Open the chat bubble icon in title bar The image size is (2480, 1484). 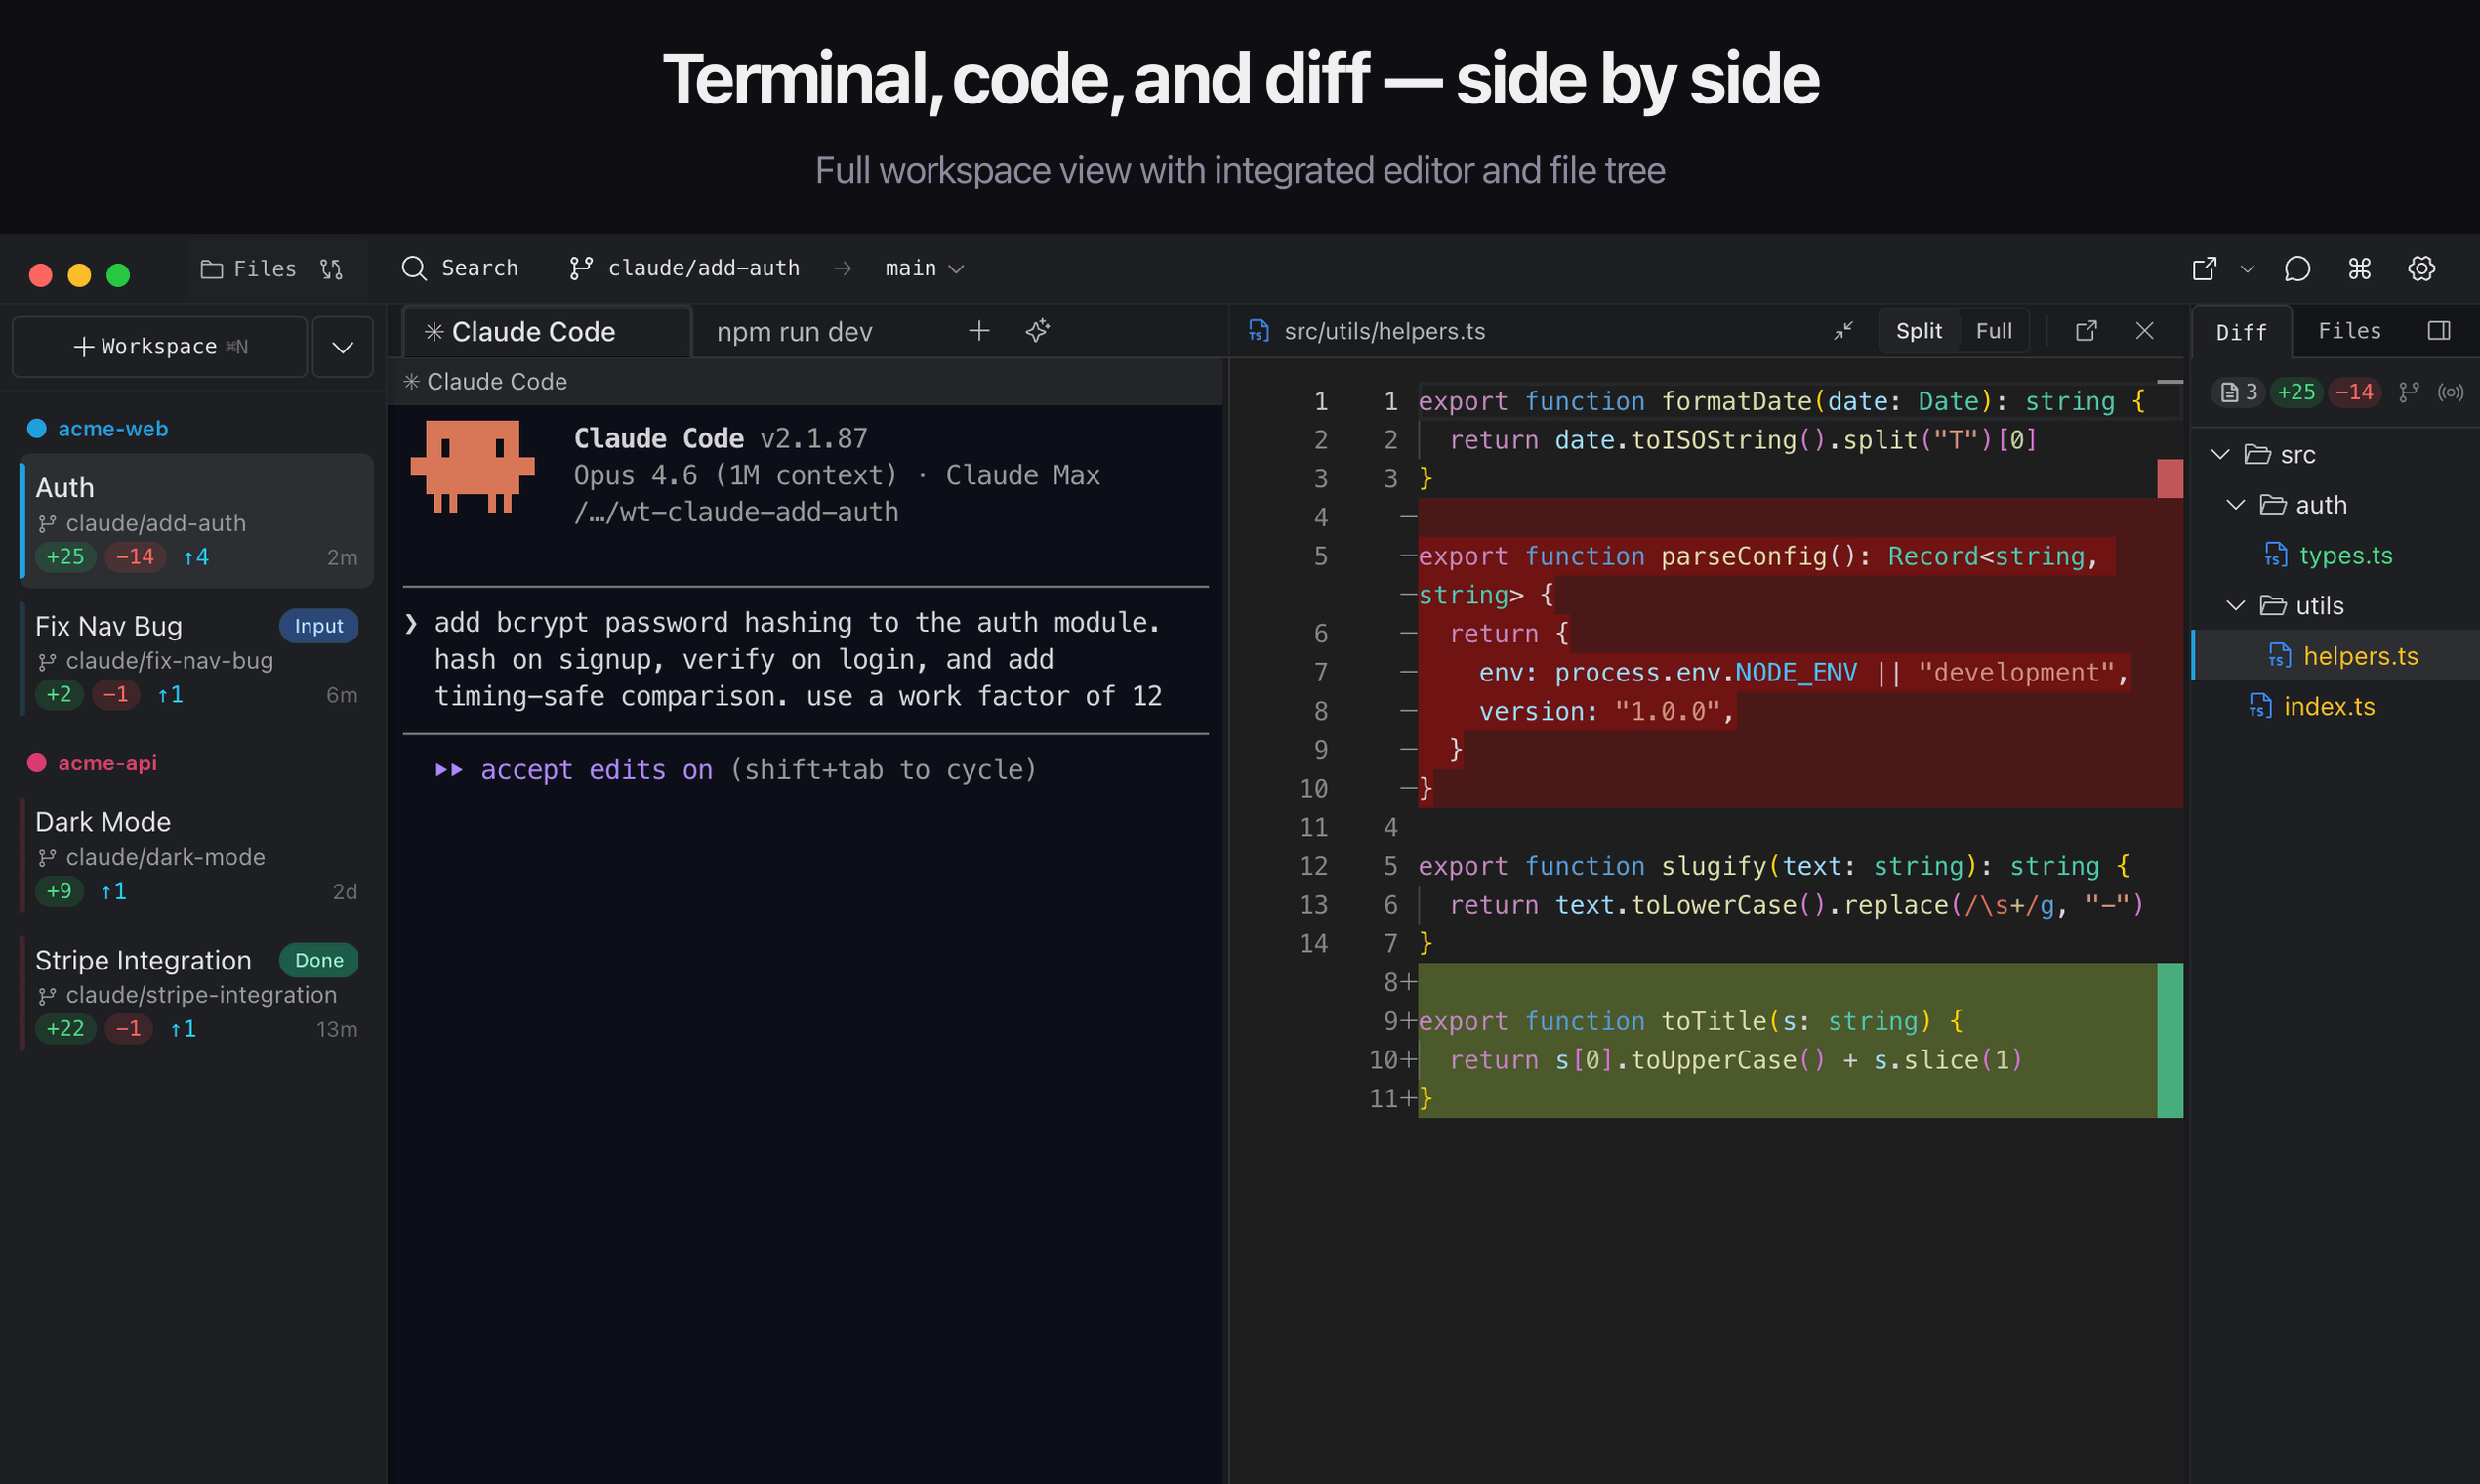pyautogui.click(x=2297, y=269)
